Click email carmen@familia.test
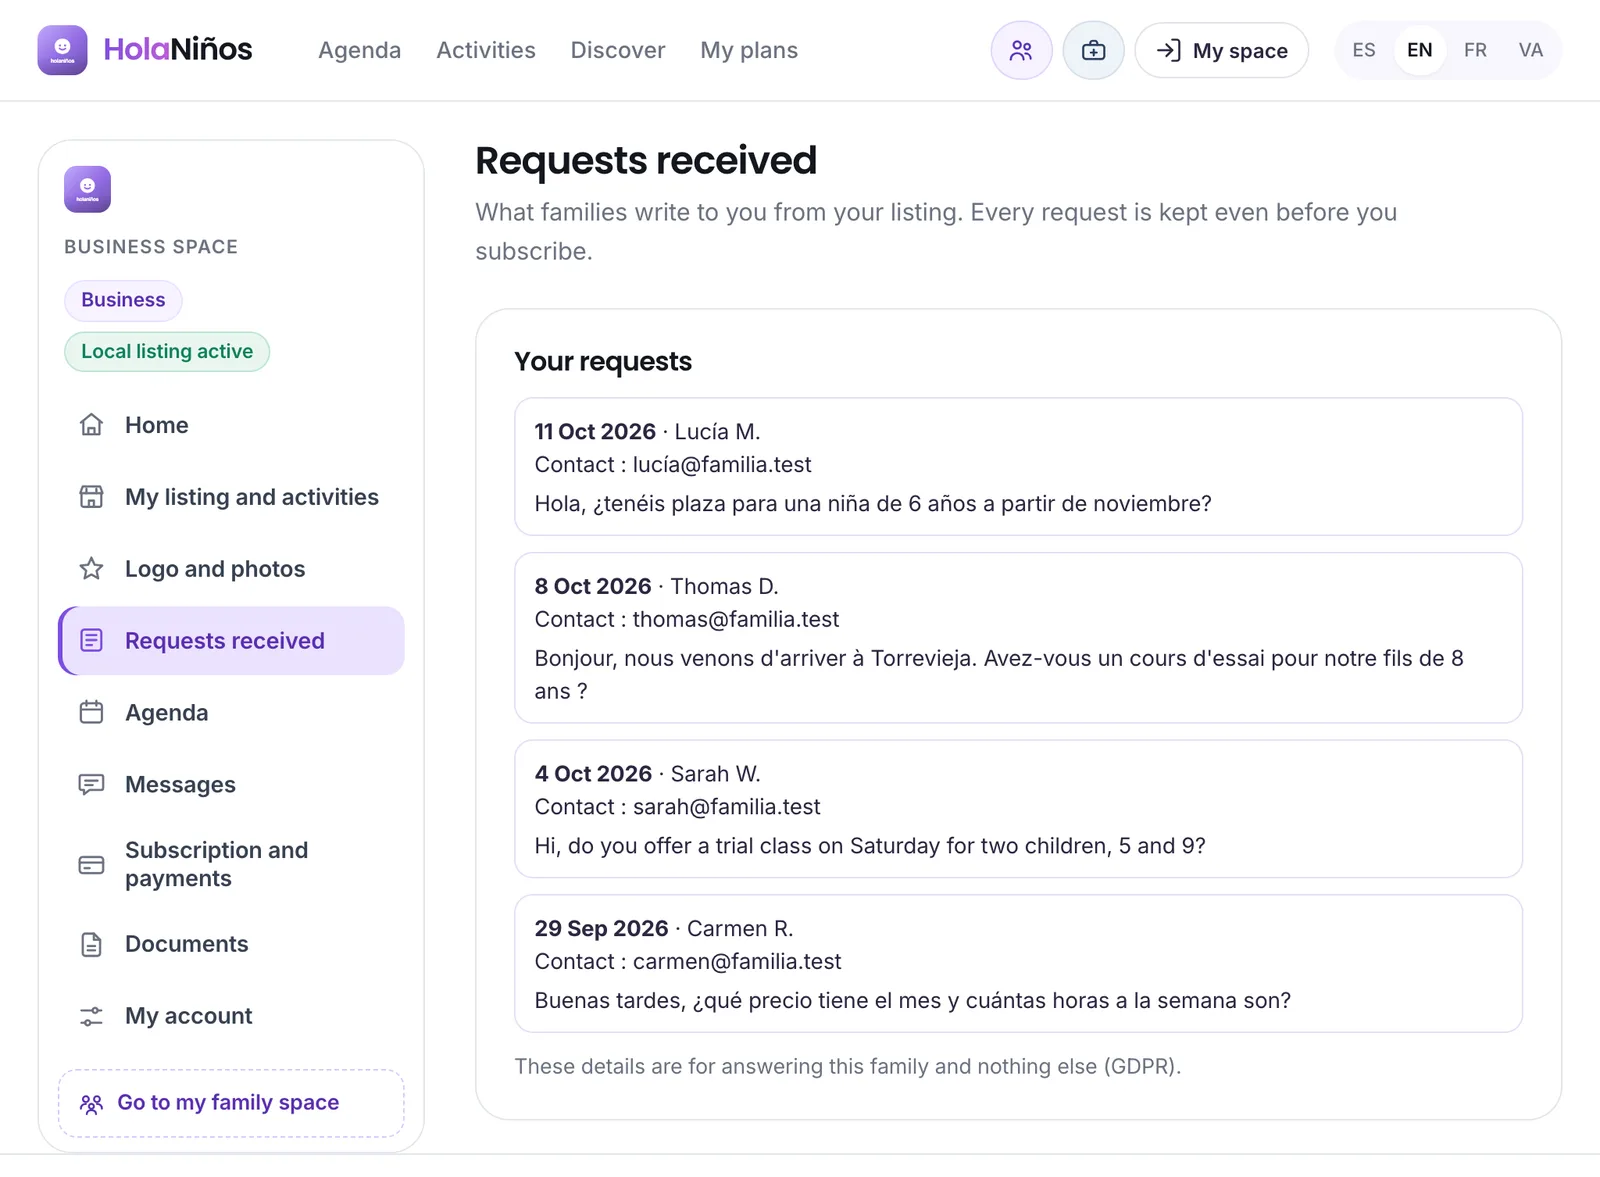The height and width of the screenshot is (1177, 1600). click(737, 962)
